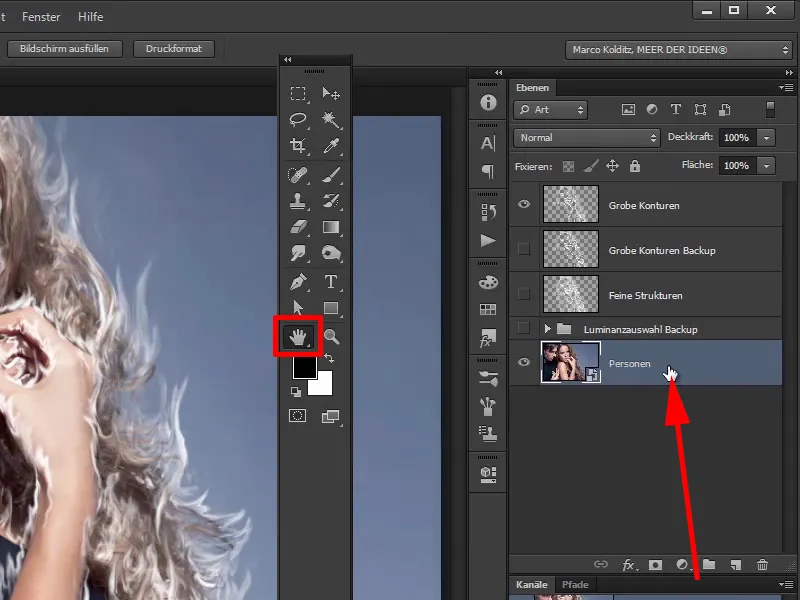The image size is (800, 600).
Task: Open the Deckkraft opacity slider arrow
Action: (766, 138)
